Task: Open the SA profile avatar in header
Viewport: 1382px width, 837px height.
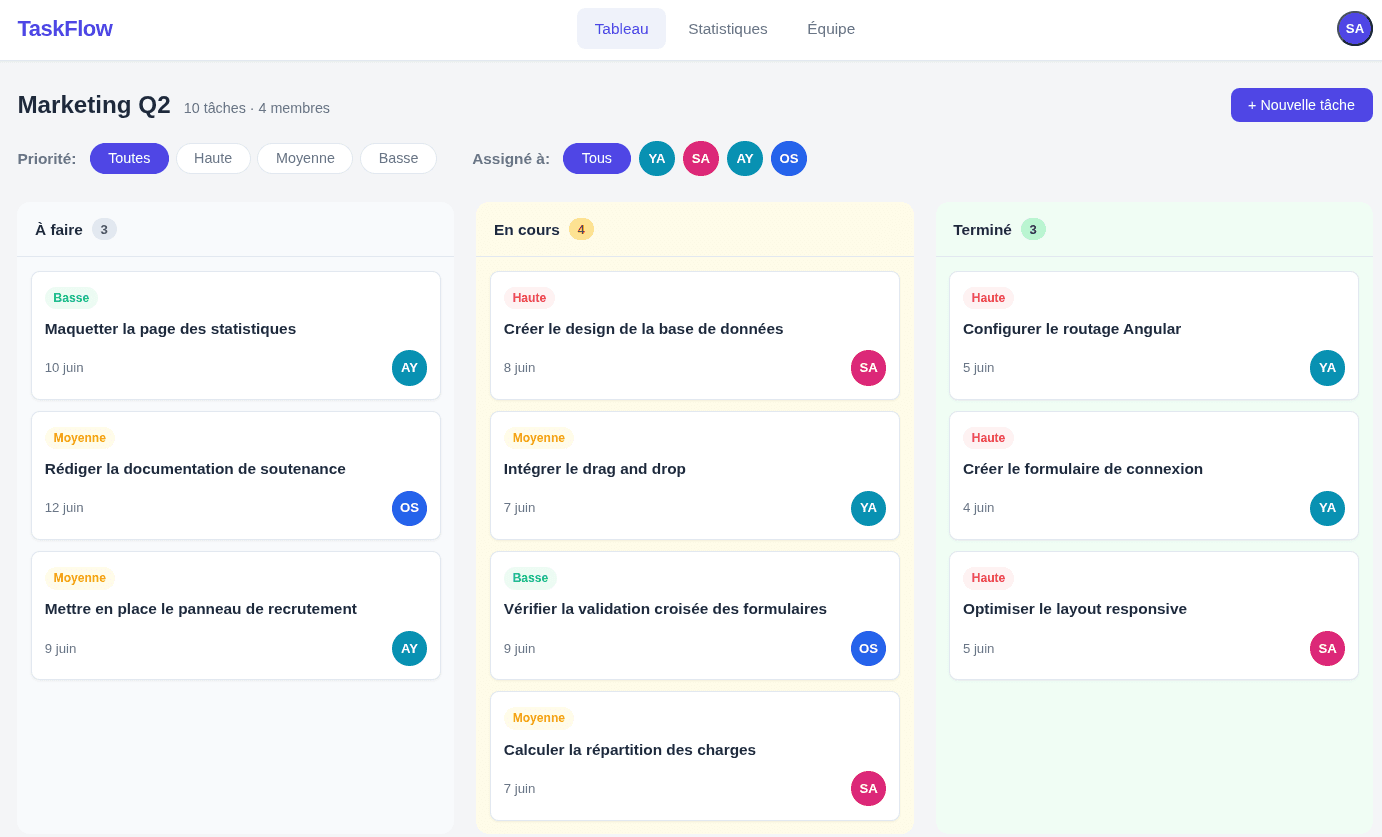Action: point(1354,28)
